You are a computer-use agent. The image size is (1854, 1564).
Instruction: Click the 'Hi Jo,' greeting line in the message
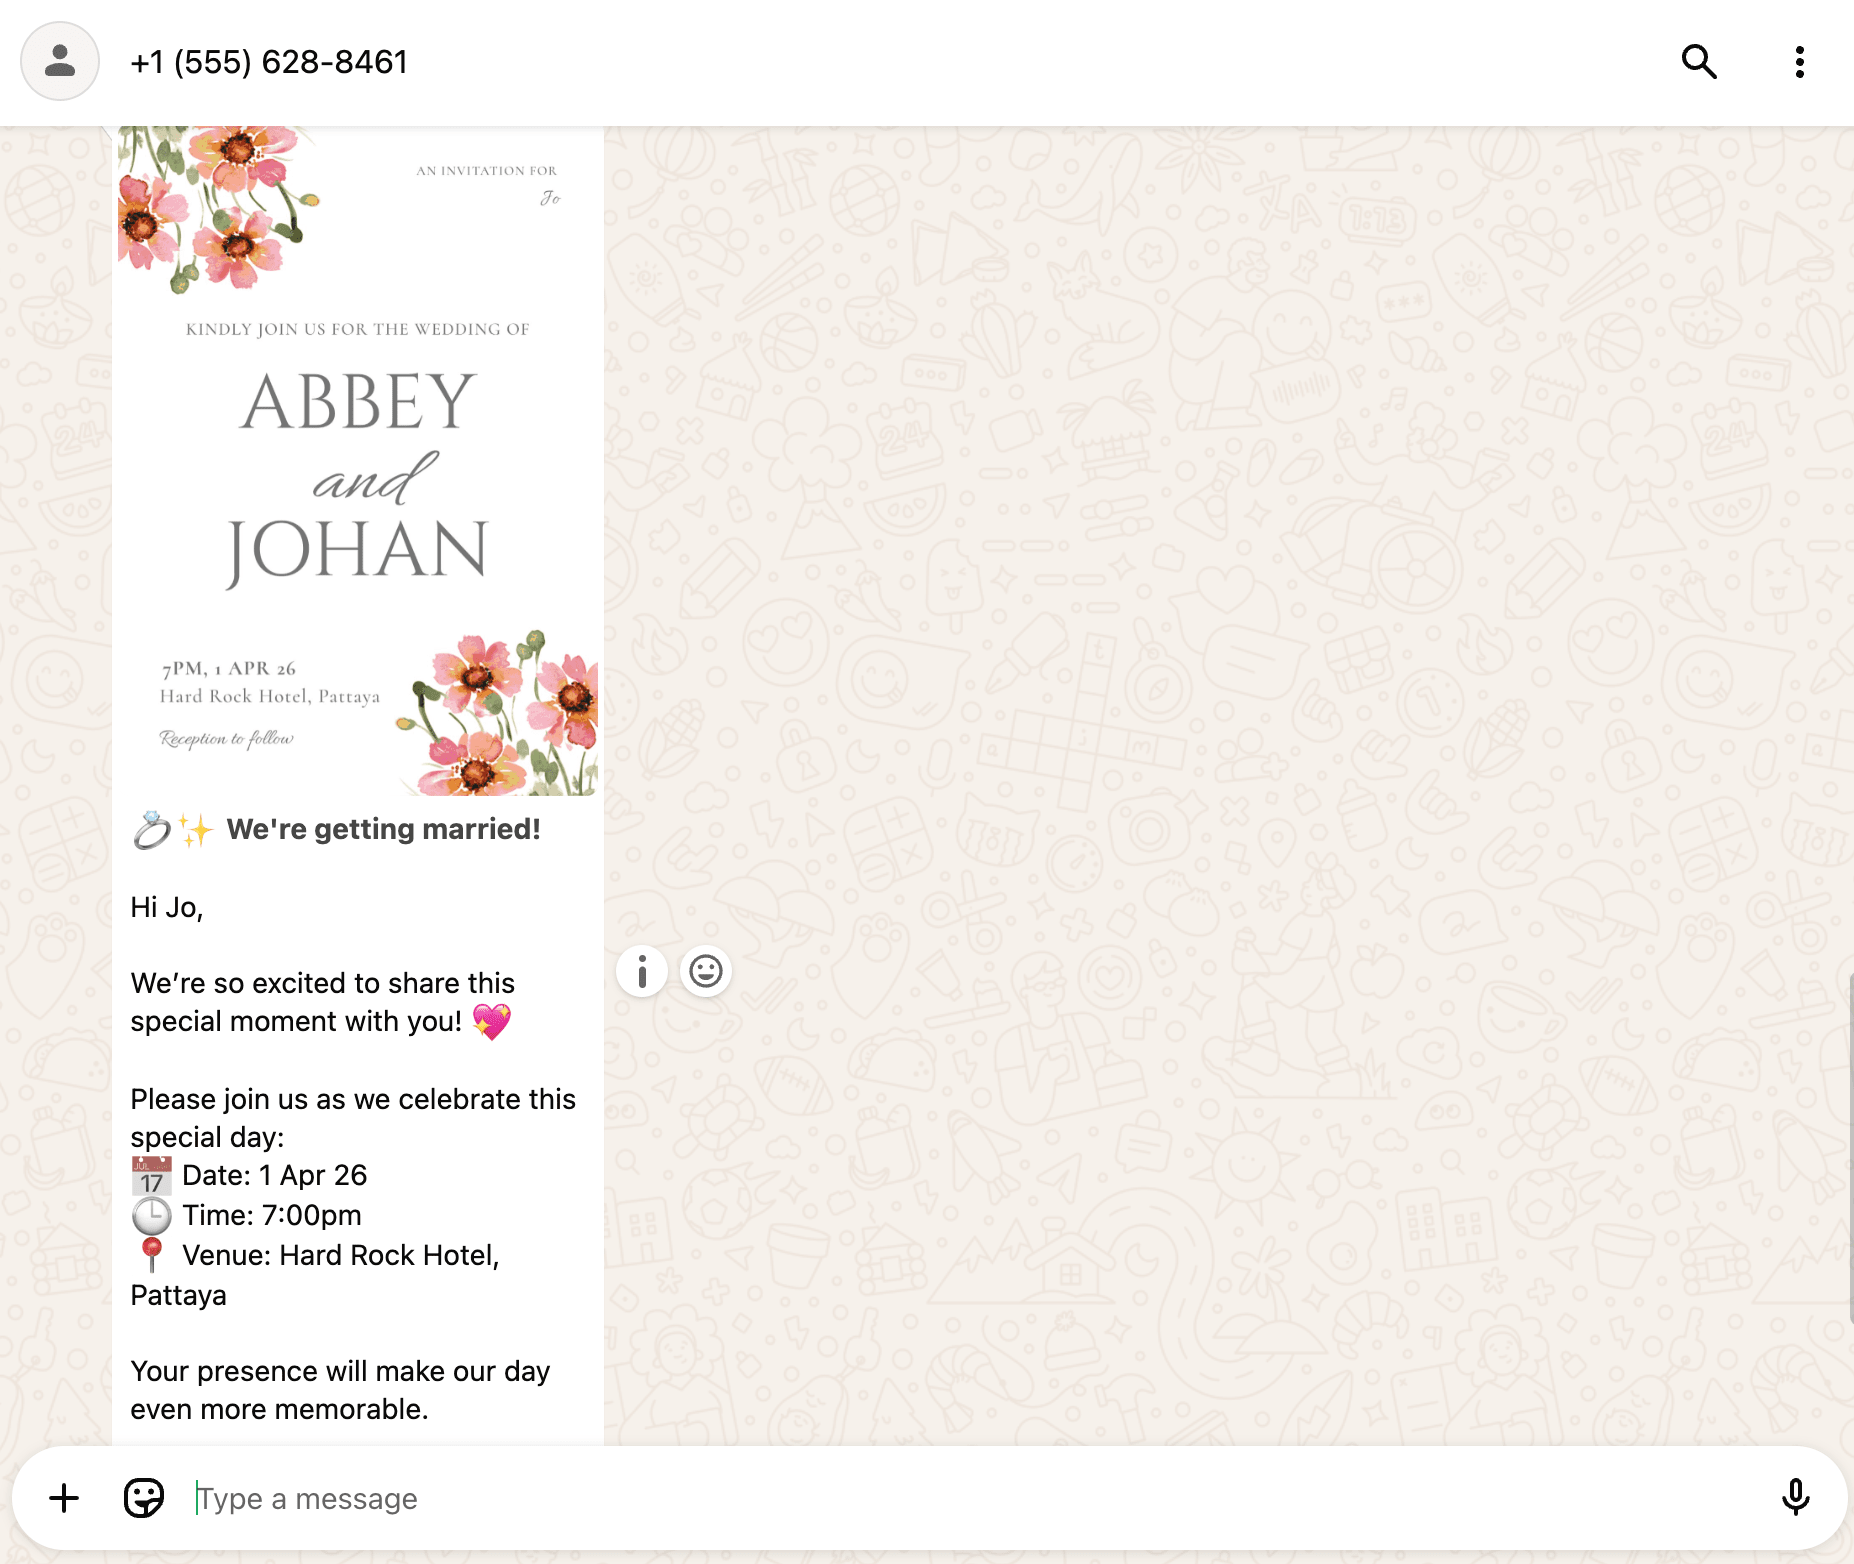click(166, 908)
